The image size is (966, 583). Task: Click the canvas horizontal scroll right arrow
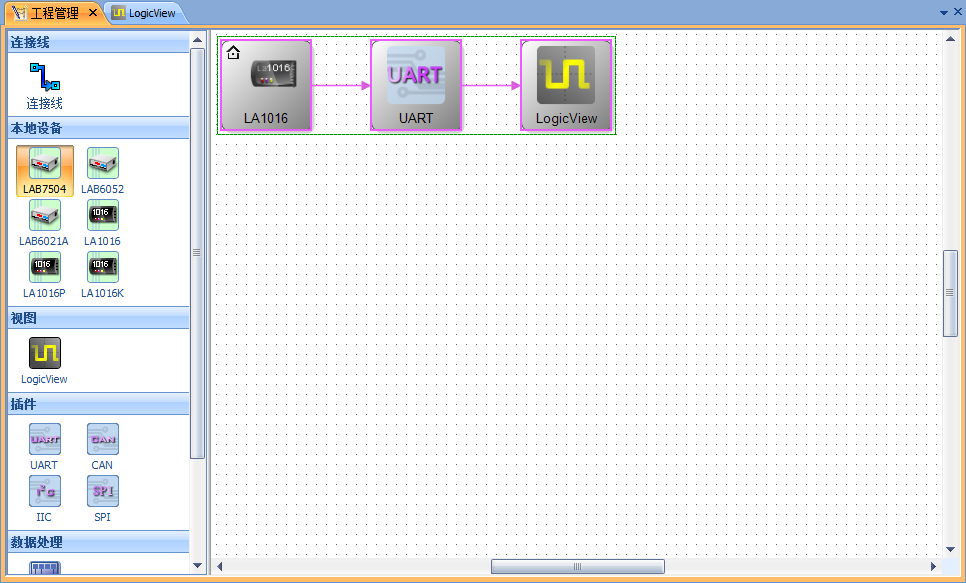[x=933, y=566]
